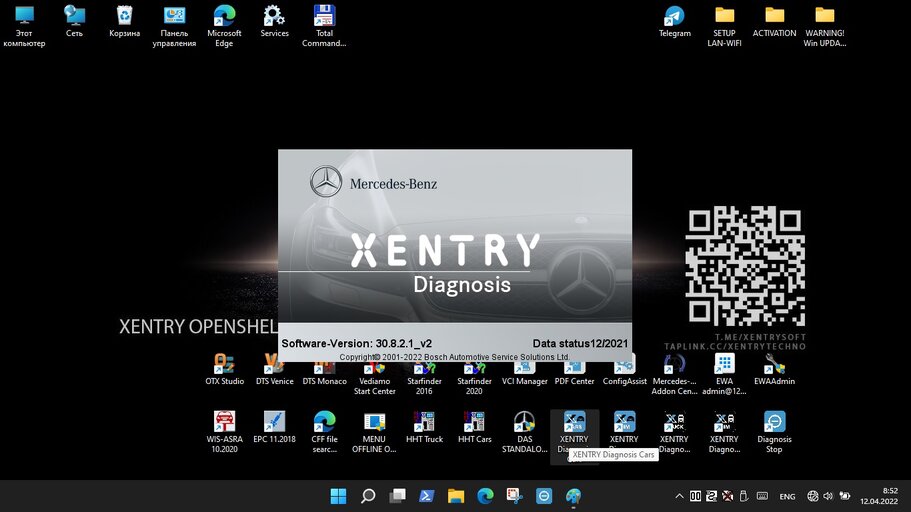
Task: Select the Microsoft Edge desktop shortcut
Action: point(224,26)
